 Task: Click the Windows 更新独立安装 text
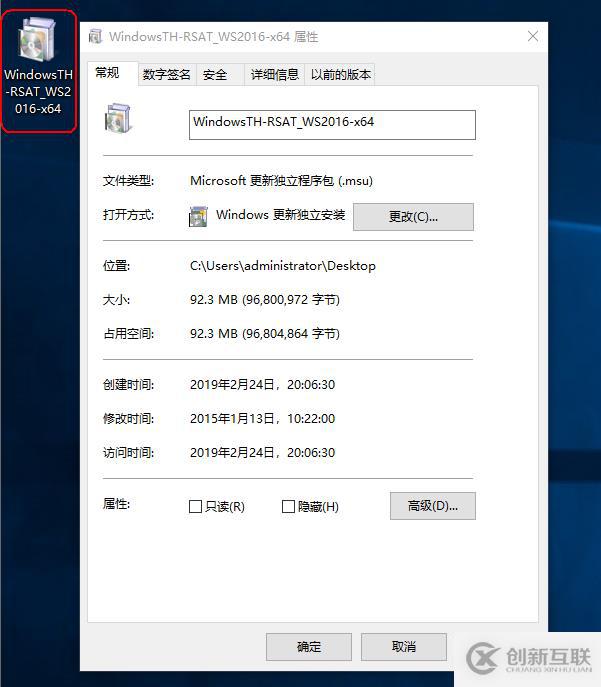point(280,215)
